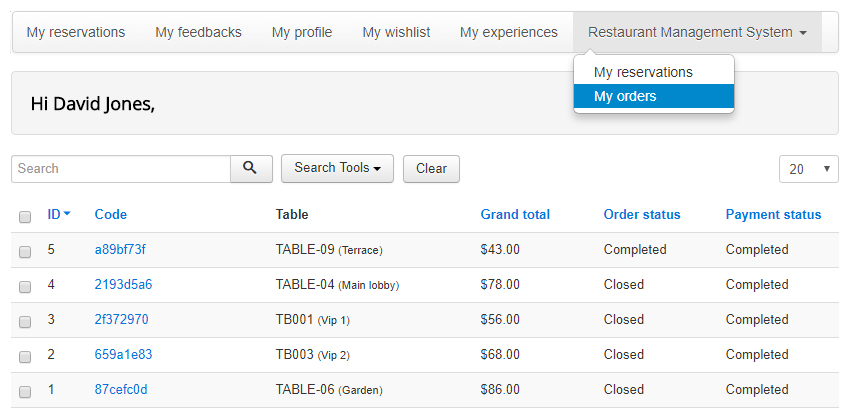Click the magnifying glass search icon
850x420 pixels.
coord(251,169)
